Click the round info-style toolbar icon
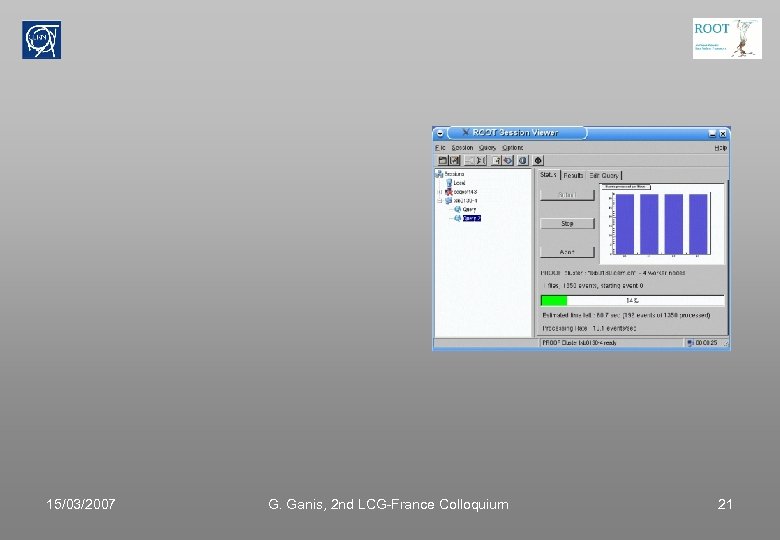The image size is (780, 540). coord(523,161)
